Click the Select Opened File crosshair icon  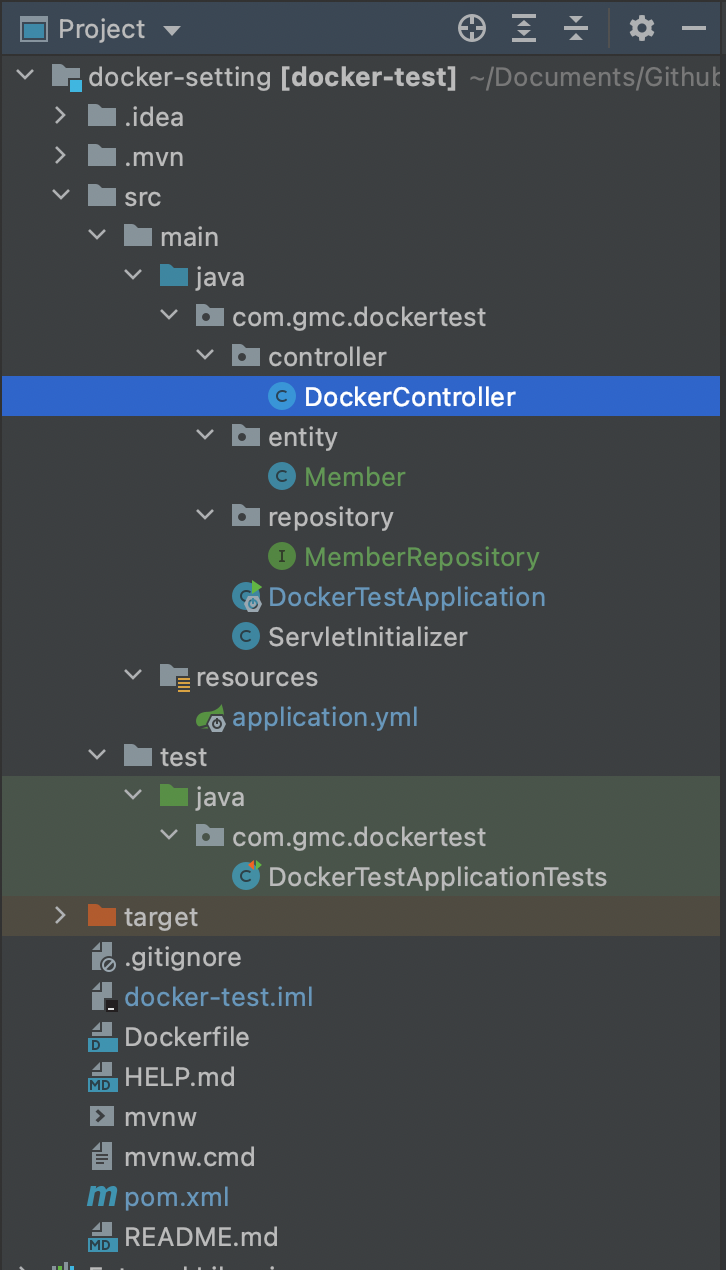click(472, 29)
